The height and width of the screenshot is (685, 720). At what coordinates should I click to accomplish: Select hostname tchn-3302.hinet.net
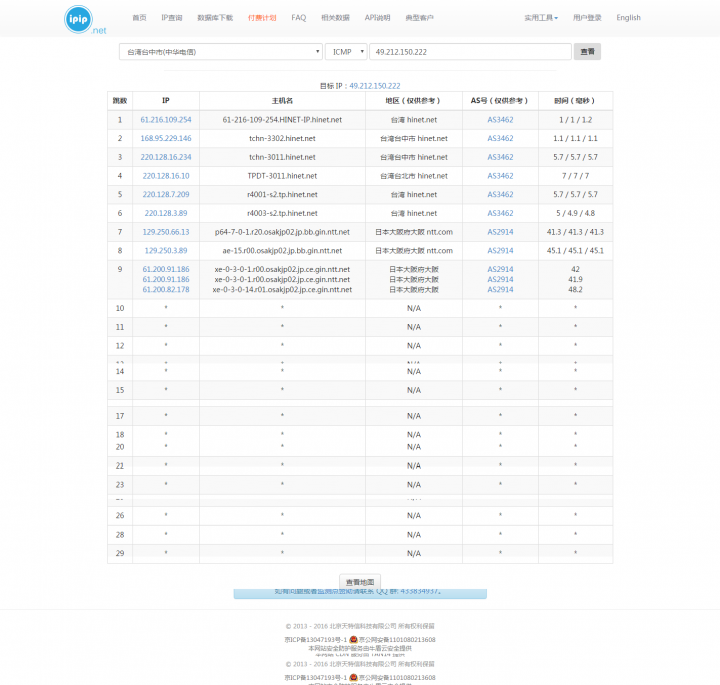pos(282,138)
